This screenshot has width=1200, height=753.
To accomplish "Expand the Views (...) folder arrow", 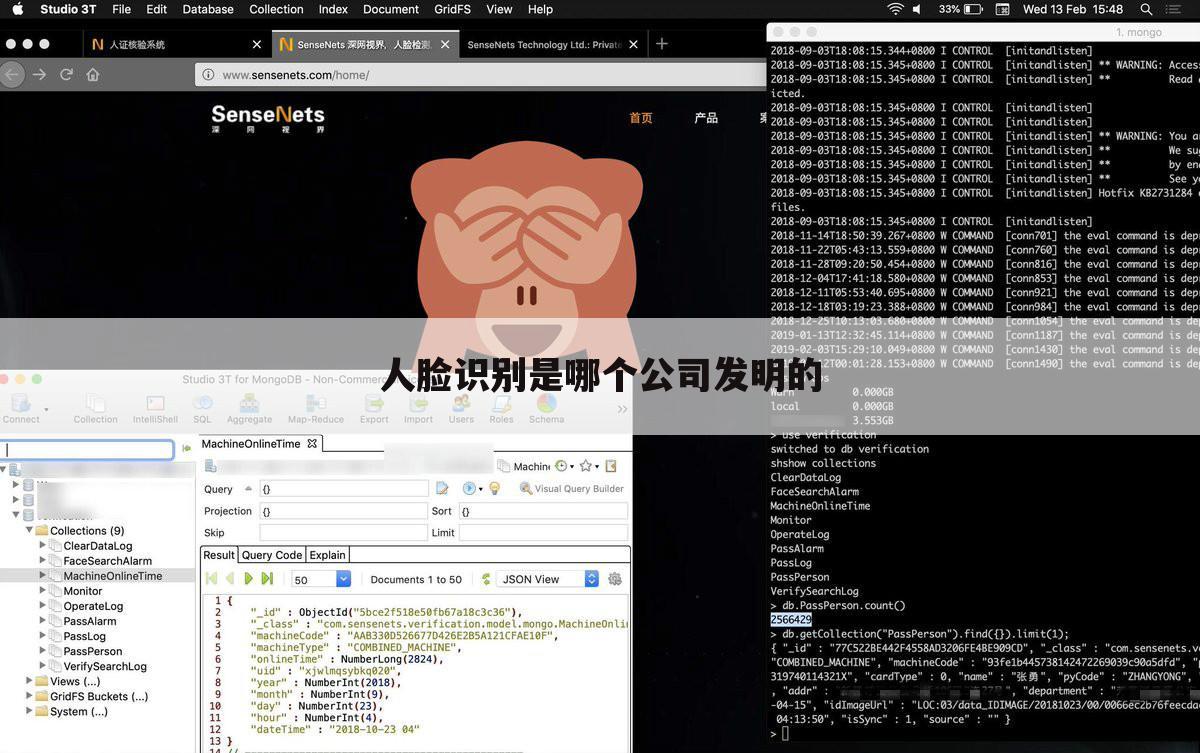I will pos(29,681).
